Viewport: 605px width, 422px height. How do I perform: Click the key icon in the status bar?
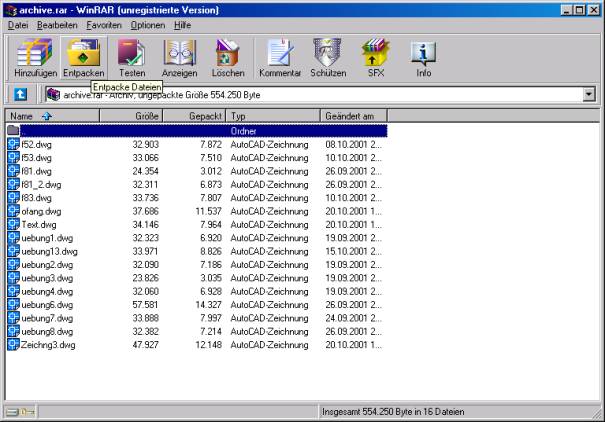pos(27,412)
